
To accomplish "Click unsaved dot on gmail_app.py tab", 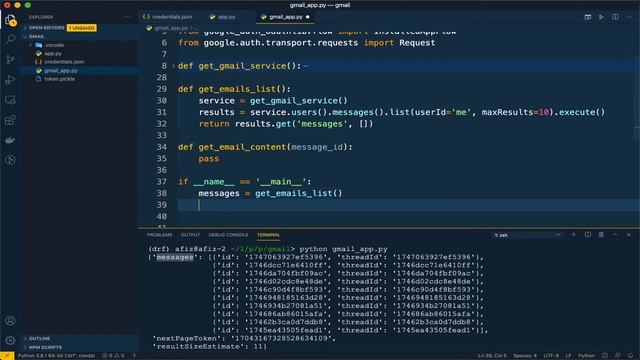I will click(308, 17).
